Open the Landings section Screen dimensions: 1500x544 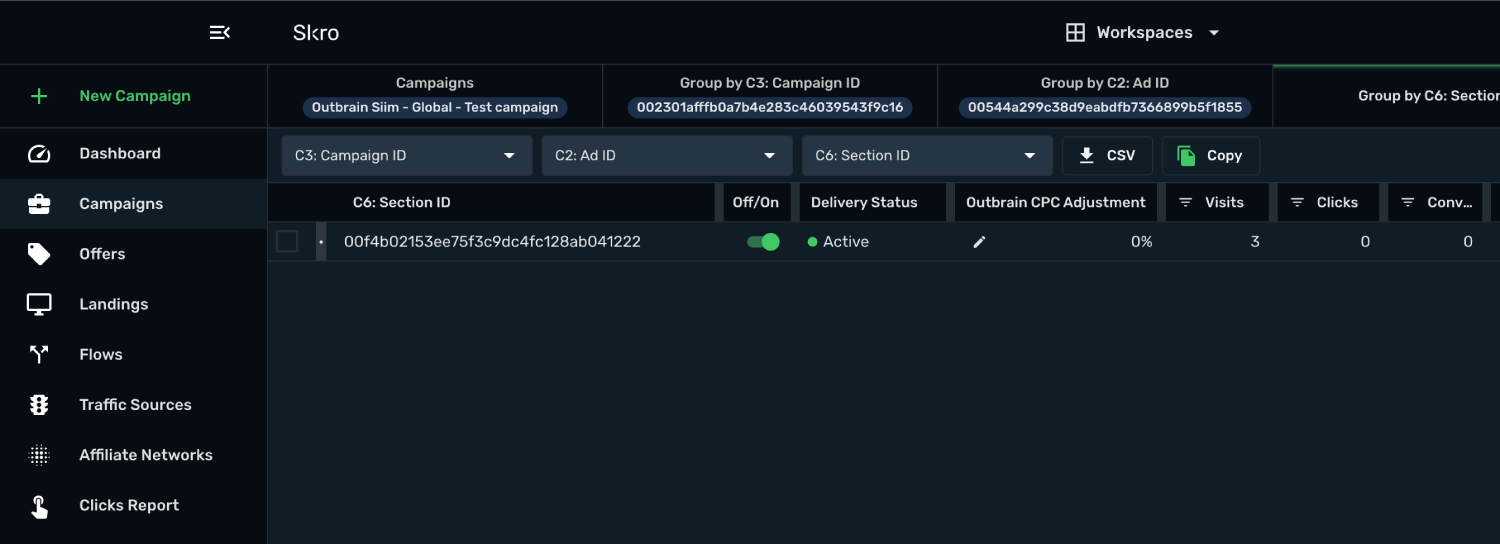(x=114, y=304)
